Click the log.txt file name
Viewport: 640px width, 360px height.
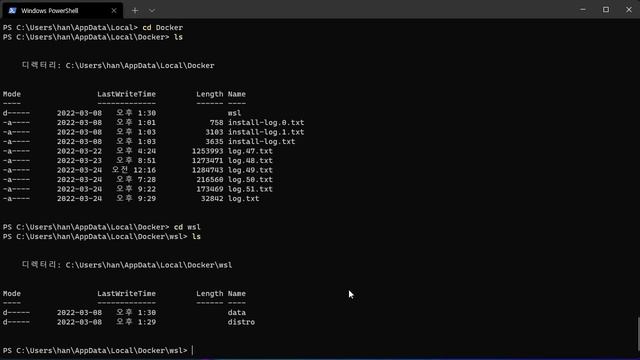243,198
